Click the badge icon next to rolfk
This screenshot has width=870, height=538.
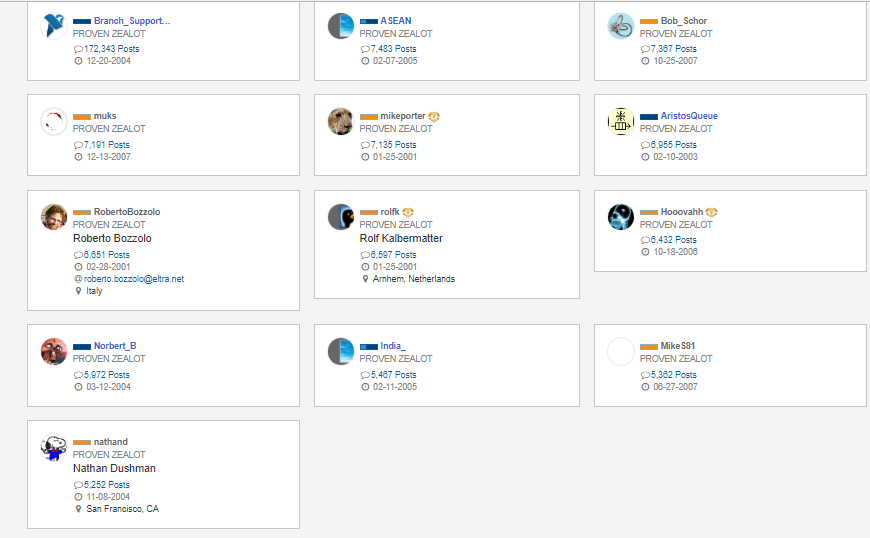(x=408, y=212)
